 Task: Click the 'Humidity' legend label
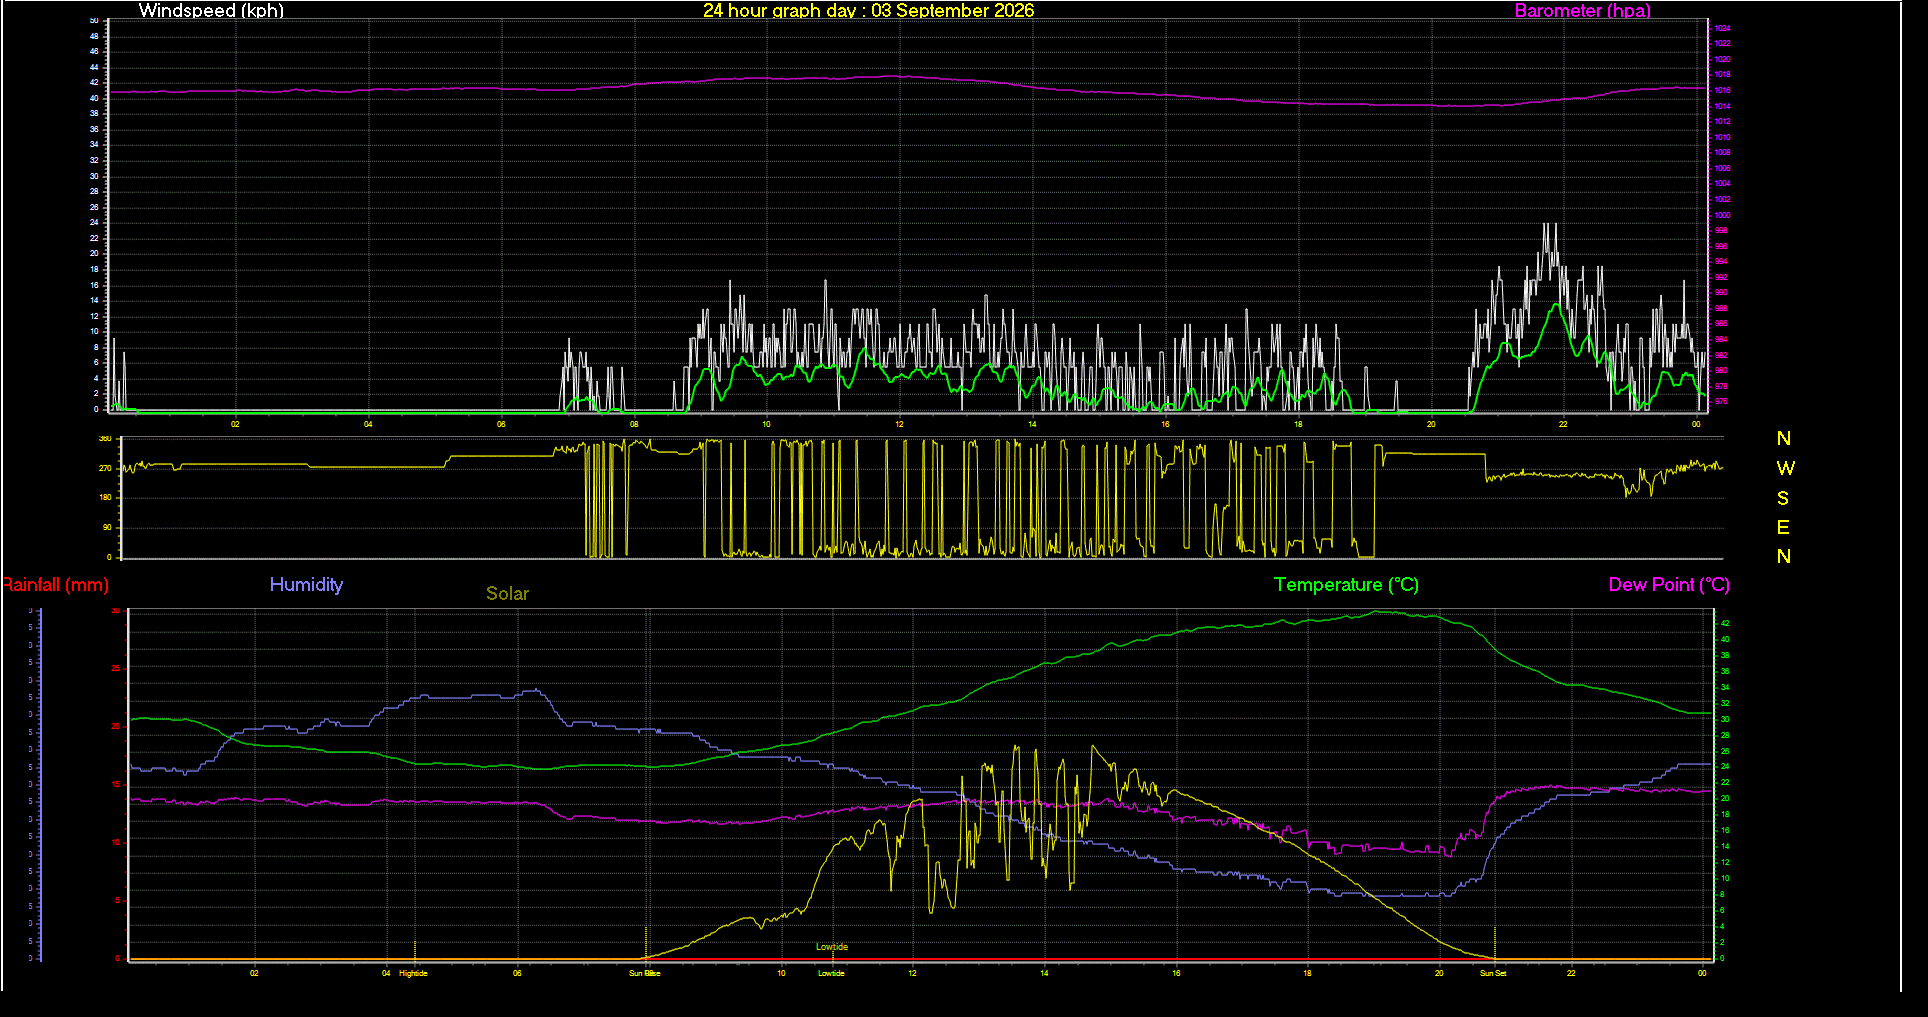click(x=306, y=585)
